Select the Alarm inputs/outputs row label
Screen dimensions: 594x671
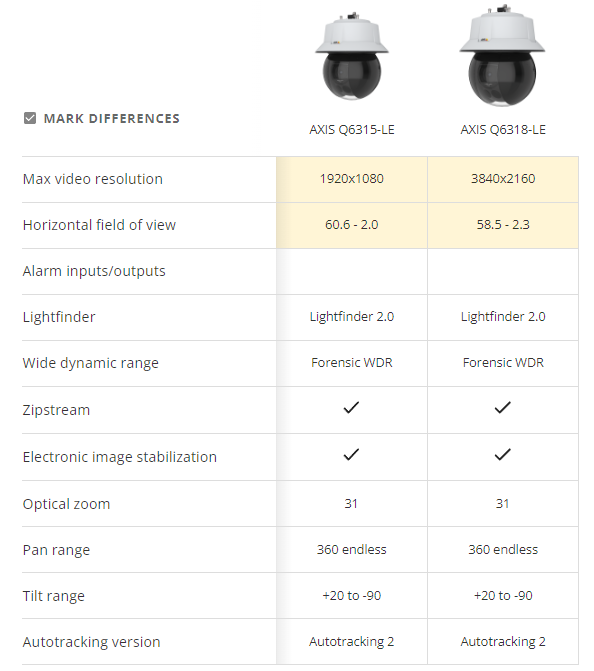click(94, 271)
